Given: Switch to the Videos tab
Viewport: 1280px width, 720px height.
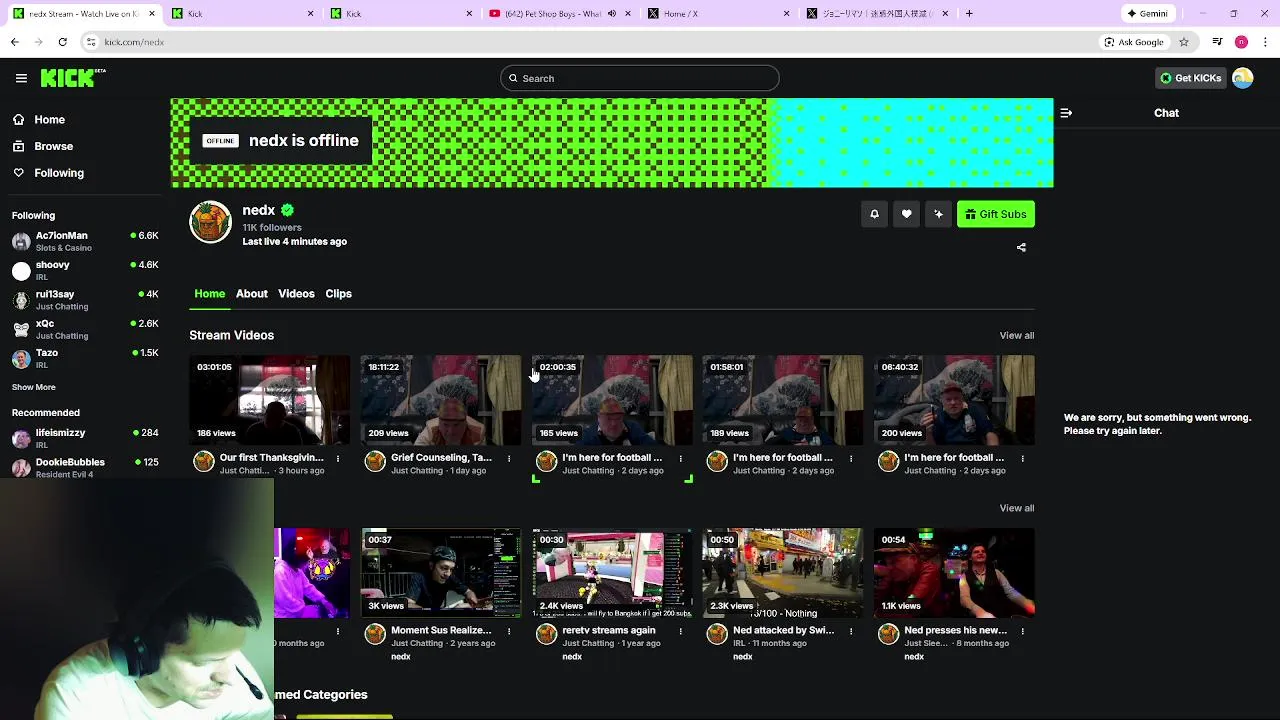Looking at the screenshot, I should 296,294.
